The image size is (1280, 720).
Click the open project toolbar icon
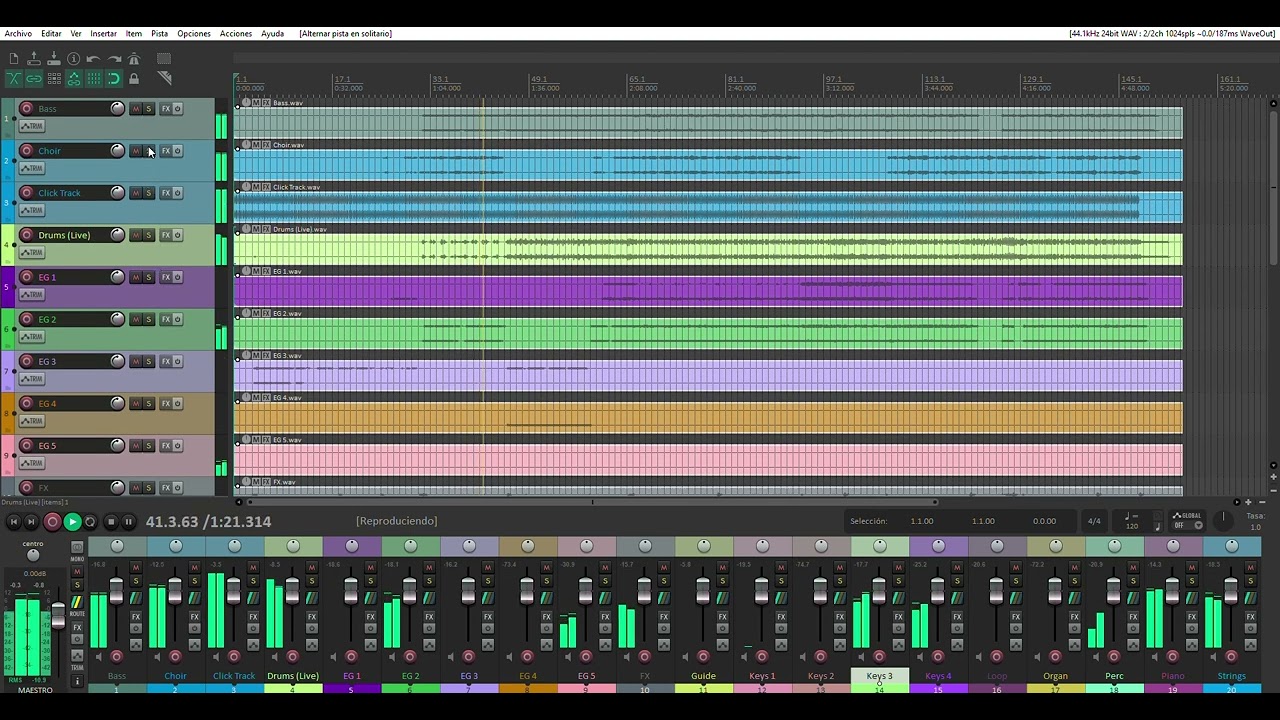tap(34, 59)
